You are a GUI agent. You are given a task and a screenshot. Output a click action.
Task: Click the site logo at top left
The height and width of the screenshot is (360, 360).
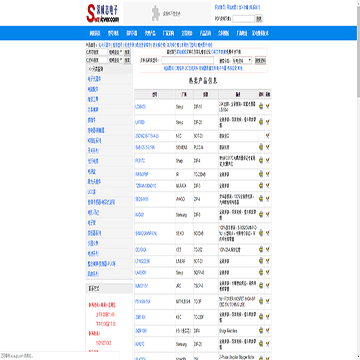click(103, 13)
